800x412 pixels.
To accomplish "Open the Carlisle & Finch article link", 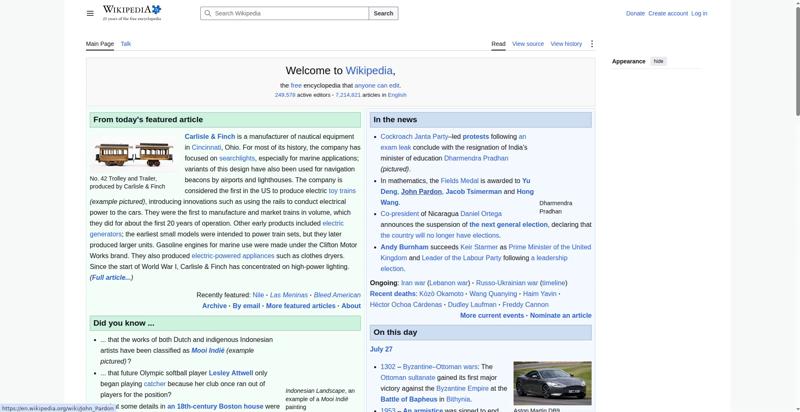I will 210,137.
